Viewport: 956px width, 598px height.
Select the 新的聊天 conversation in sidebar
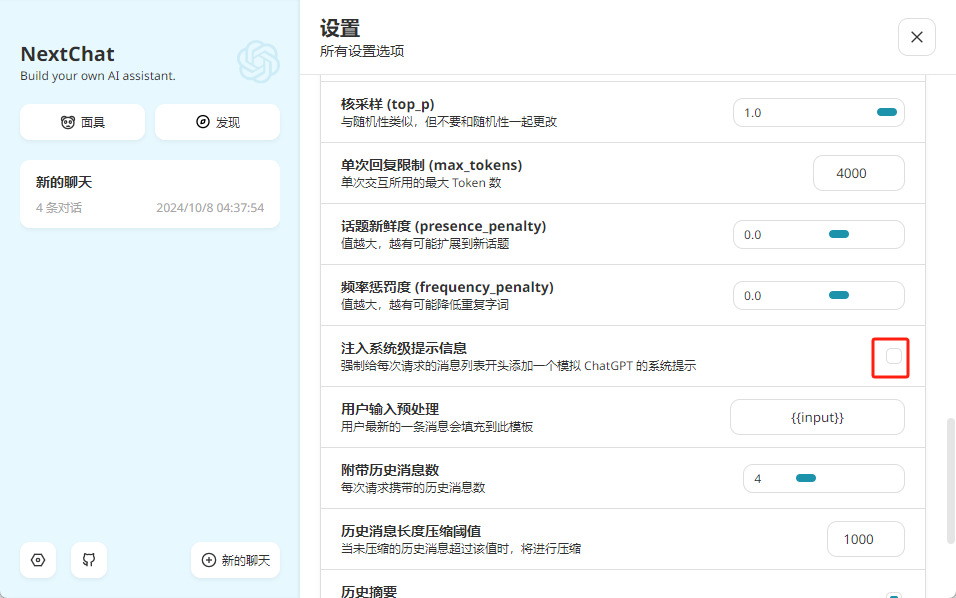click(x=150, y=194)
